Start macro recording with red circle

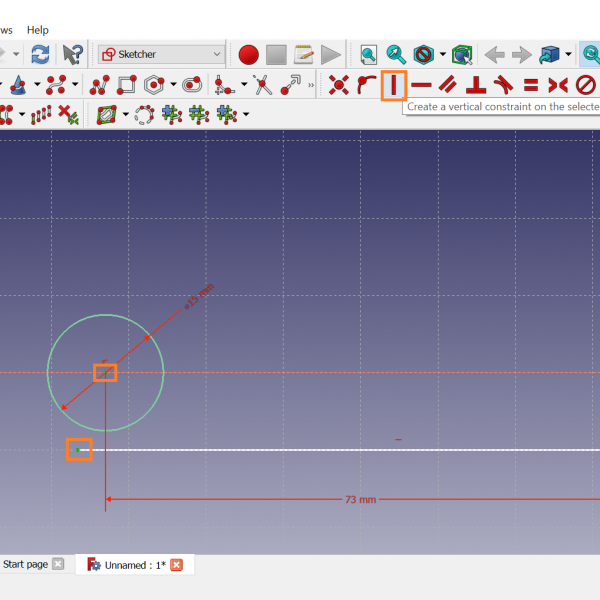248,54
